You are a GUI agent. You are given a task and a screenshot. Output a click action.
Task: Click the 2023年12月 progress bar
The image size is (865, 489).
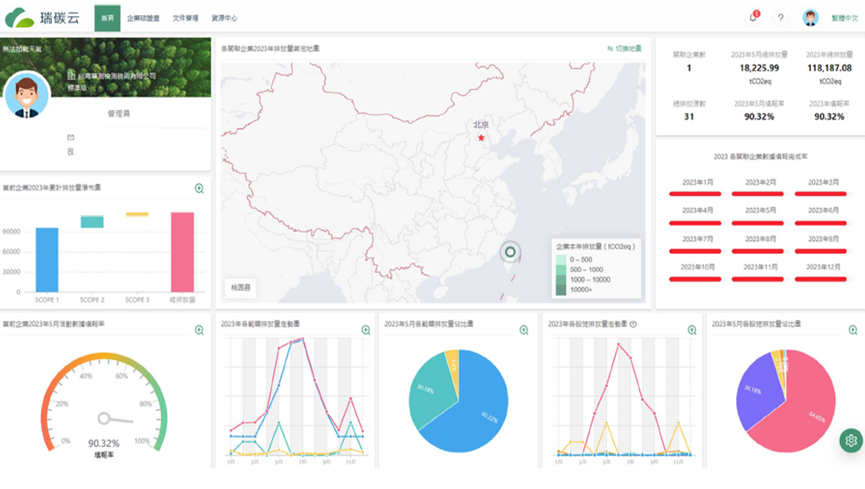823,279
